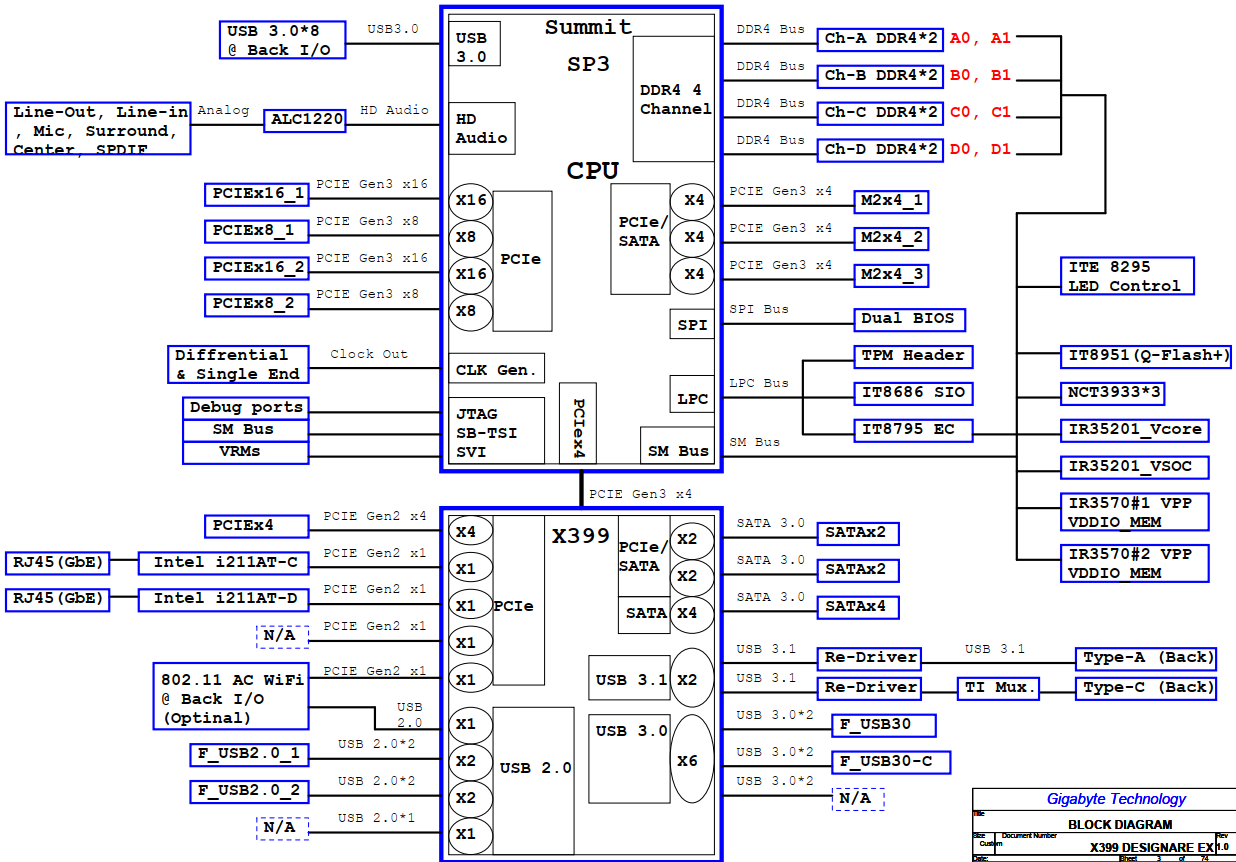1236x862 pixels.
Task: Select the "Intel i211AT-C" block
Action: click(224, 563)
